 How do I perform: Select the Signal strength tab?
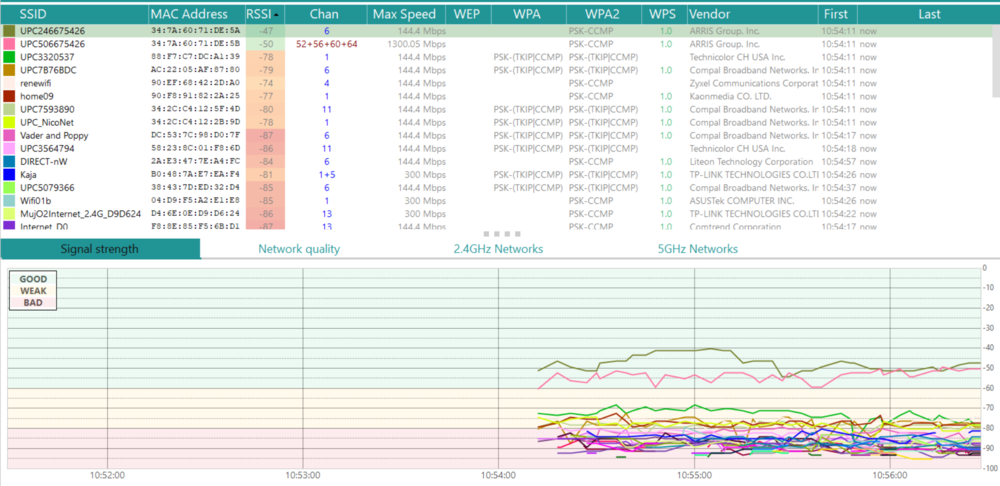pyautogui.click(x=99, y=249)
